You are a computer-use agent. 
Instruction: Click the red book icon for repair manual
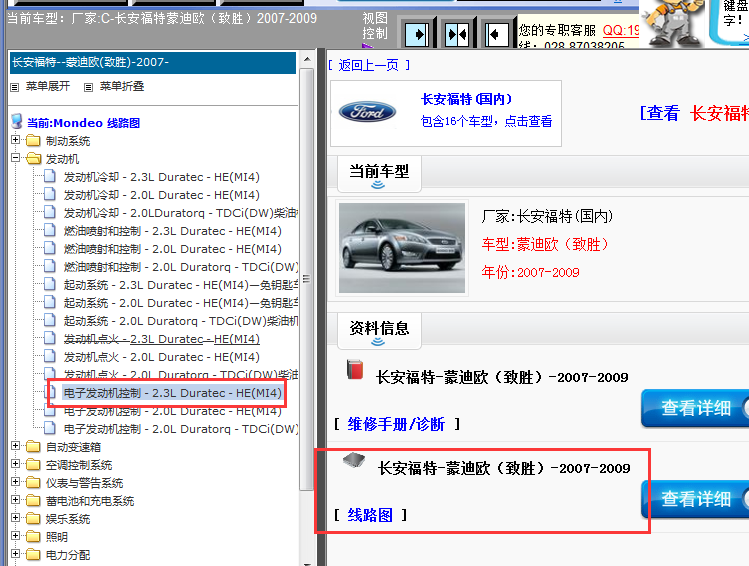click(x=355, y=370)
